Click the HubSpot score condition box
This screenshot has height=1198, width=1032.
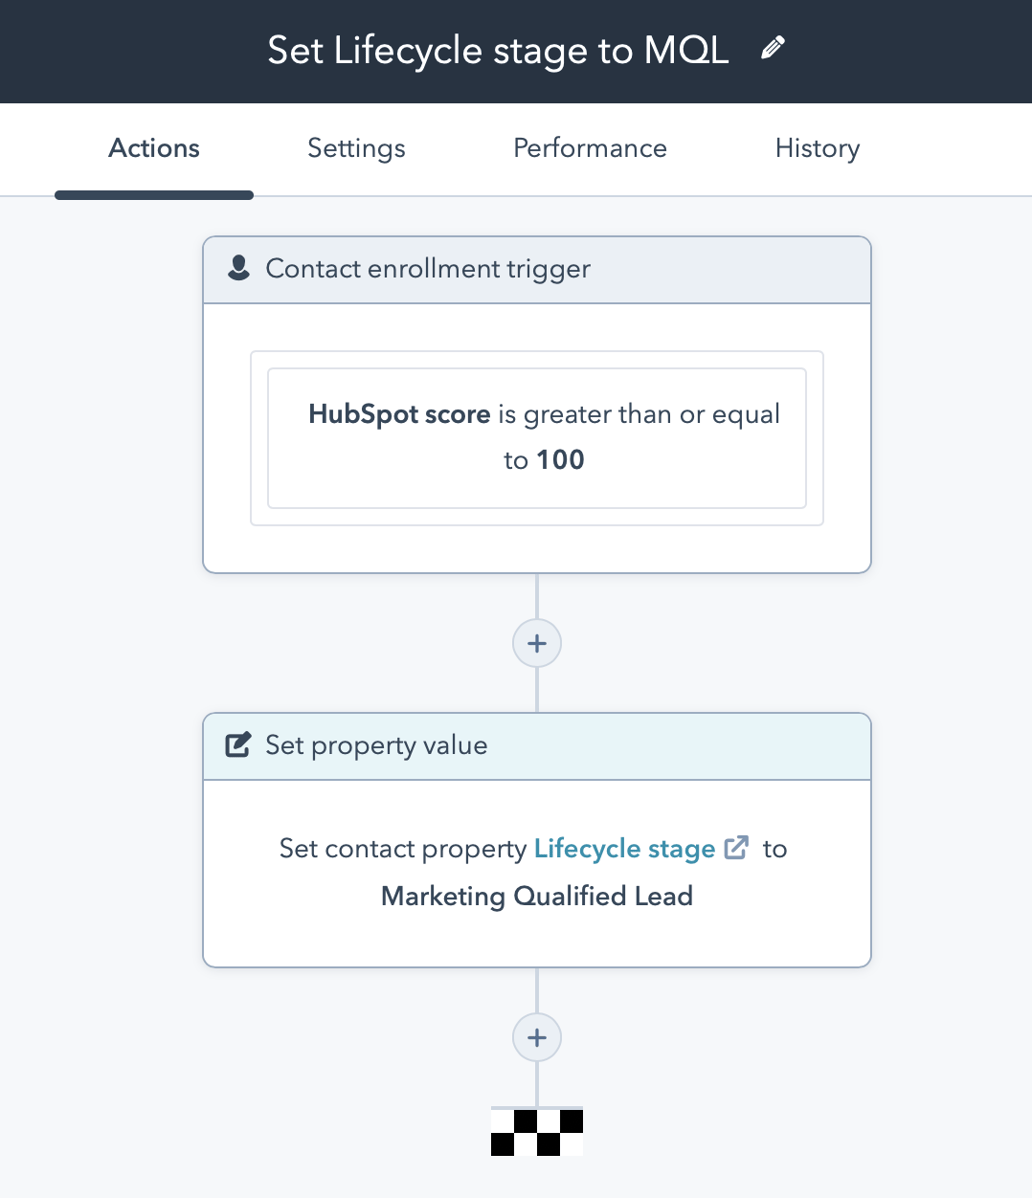click(x=536, y=437)
